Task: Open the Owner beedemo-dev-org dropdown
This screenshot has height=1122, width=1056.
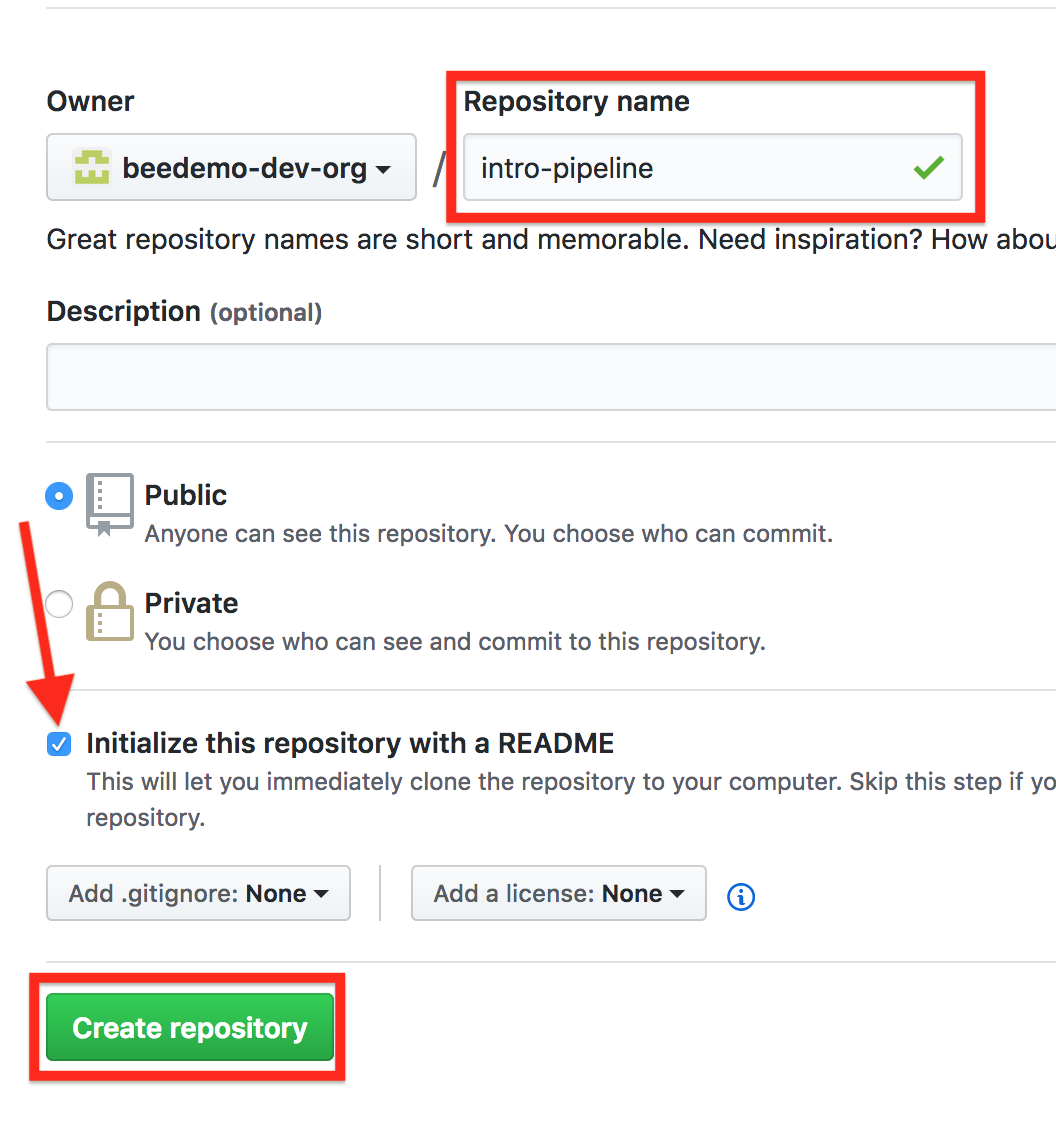Action: [x=231, y=167]
